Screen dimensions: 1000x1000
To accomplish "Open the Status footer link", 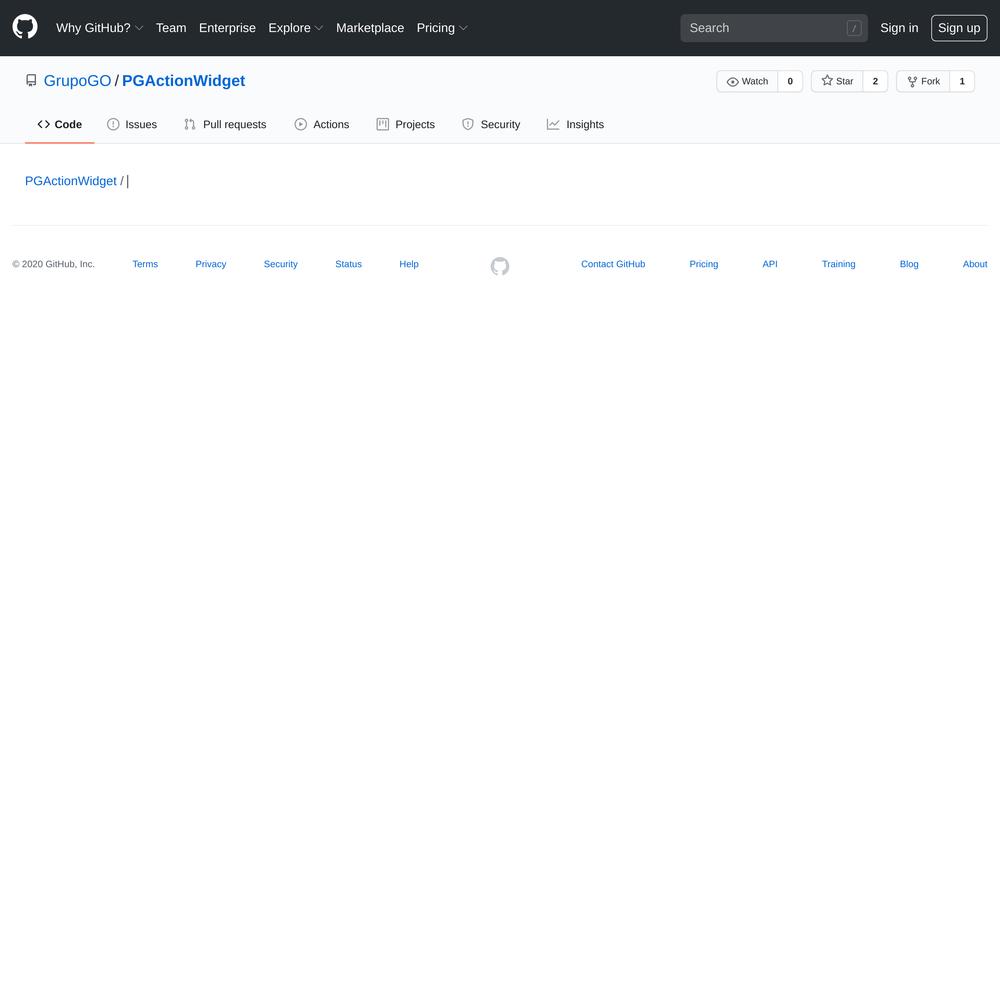I will (348, 264).
